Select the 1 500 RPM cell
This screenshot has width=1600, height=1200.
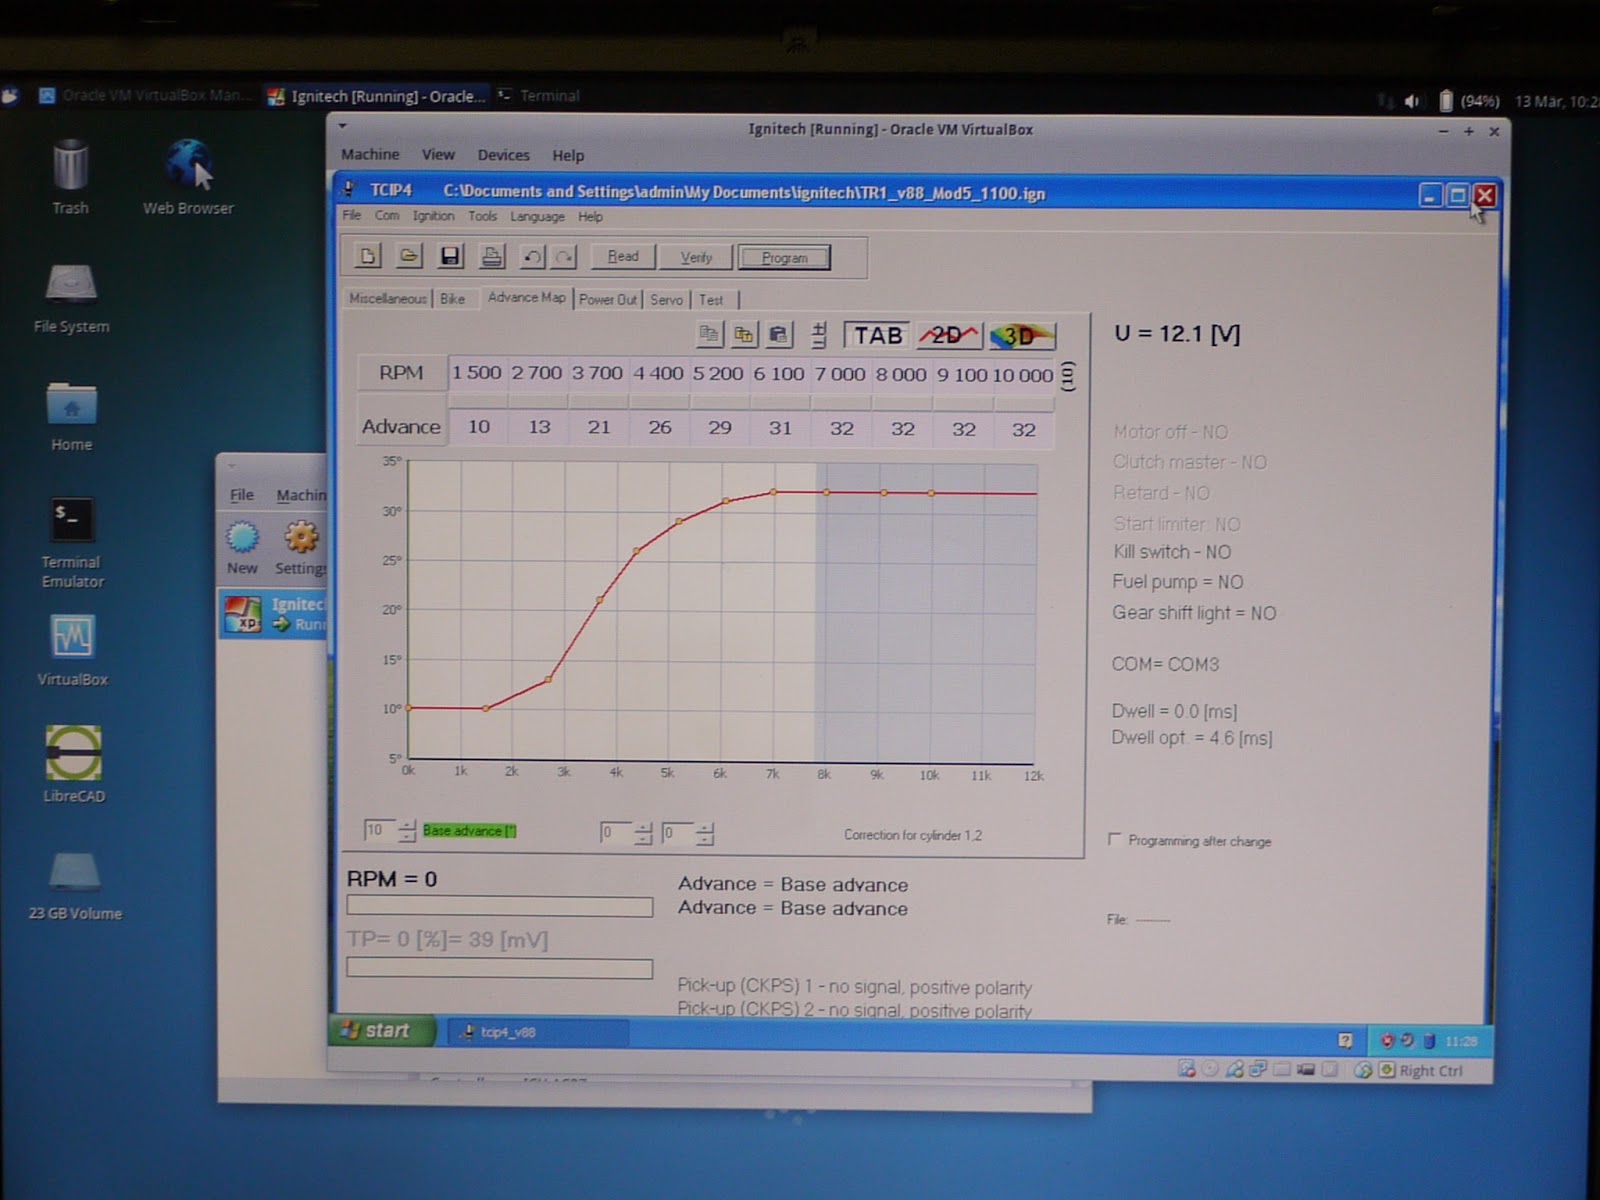coord(477,373)
